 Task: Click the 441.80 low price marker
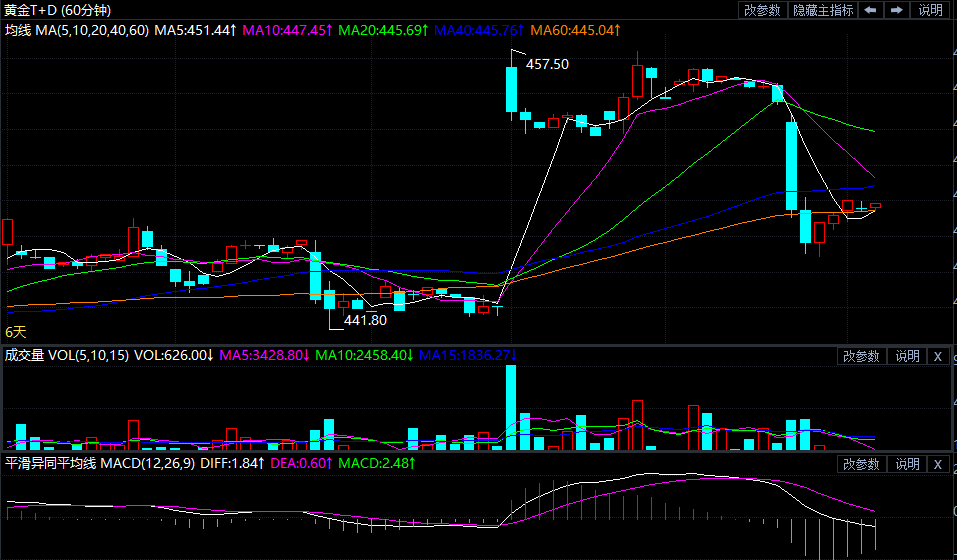[365, 321]
